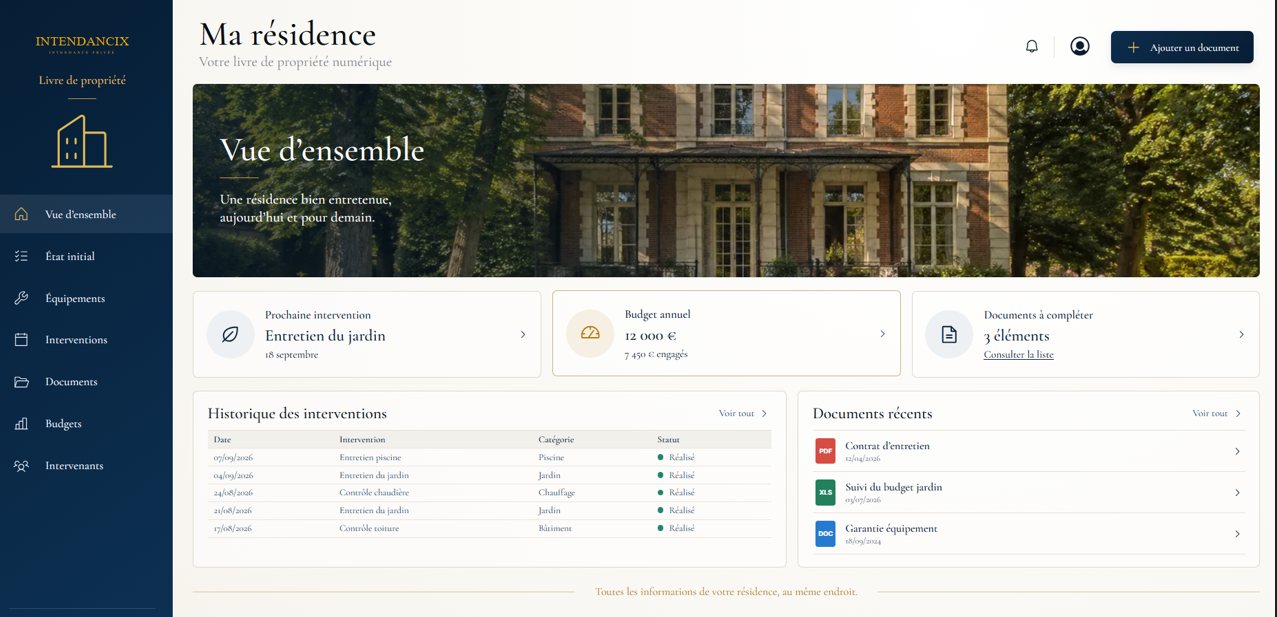This screenshot has width=1277, height=617.
Task: Open the notifications bell
Action: click(x=1032, y=46)
